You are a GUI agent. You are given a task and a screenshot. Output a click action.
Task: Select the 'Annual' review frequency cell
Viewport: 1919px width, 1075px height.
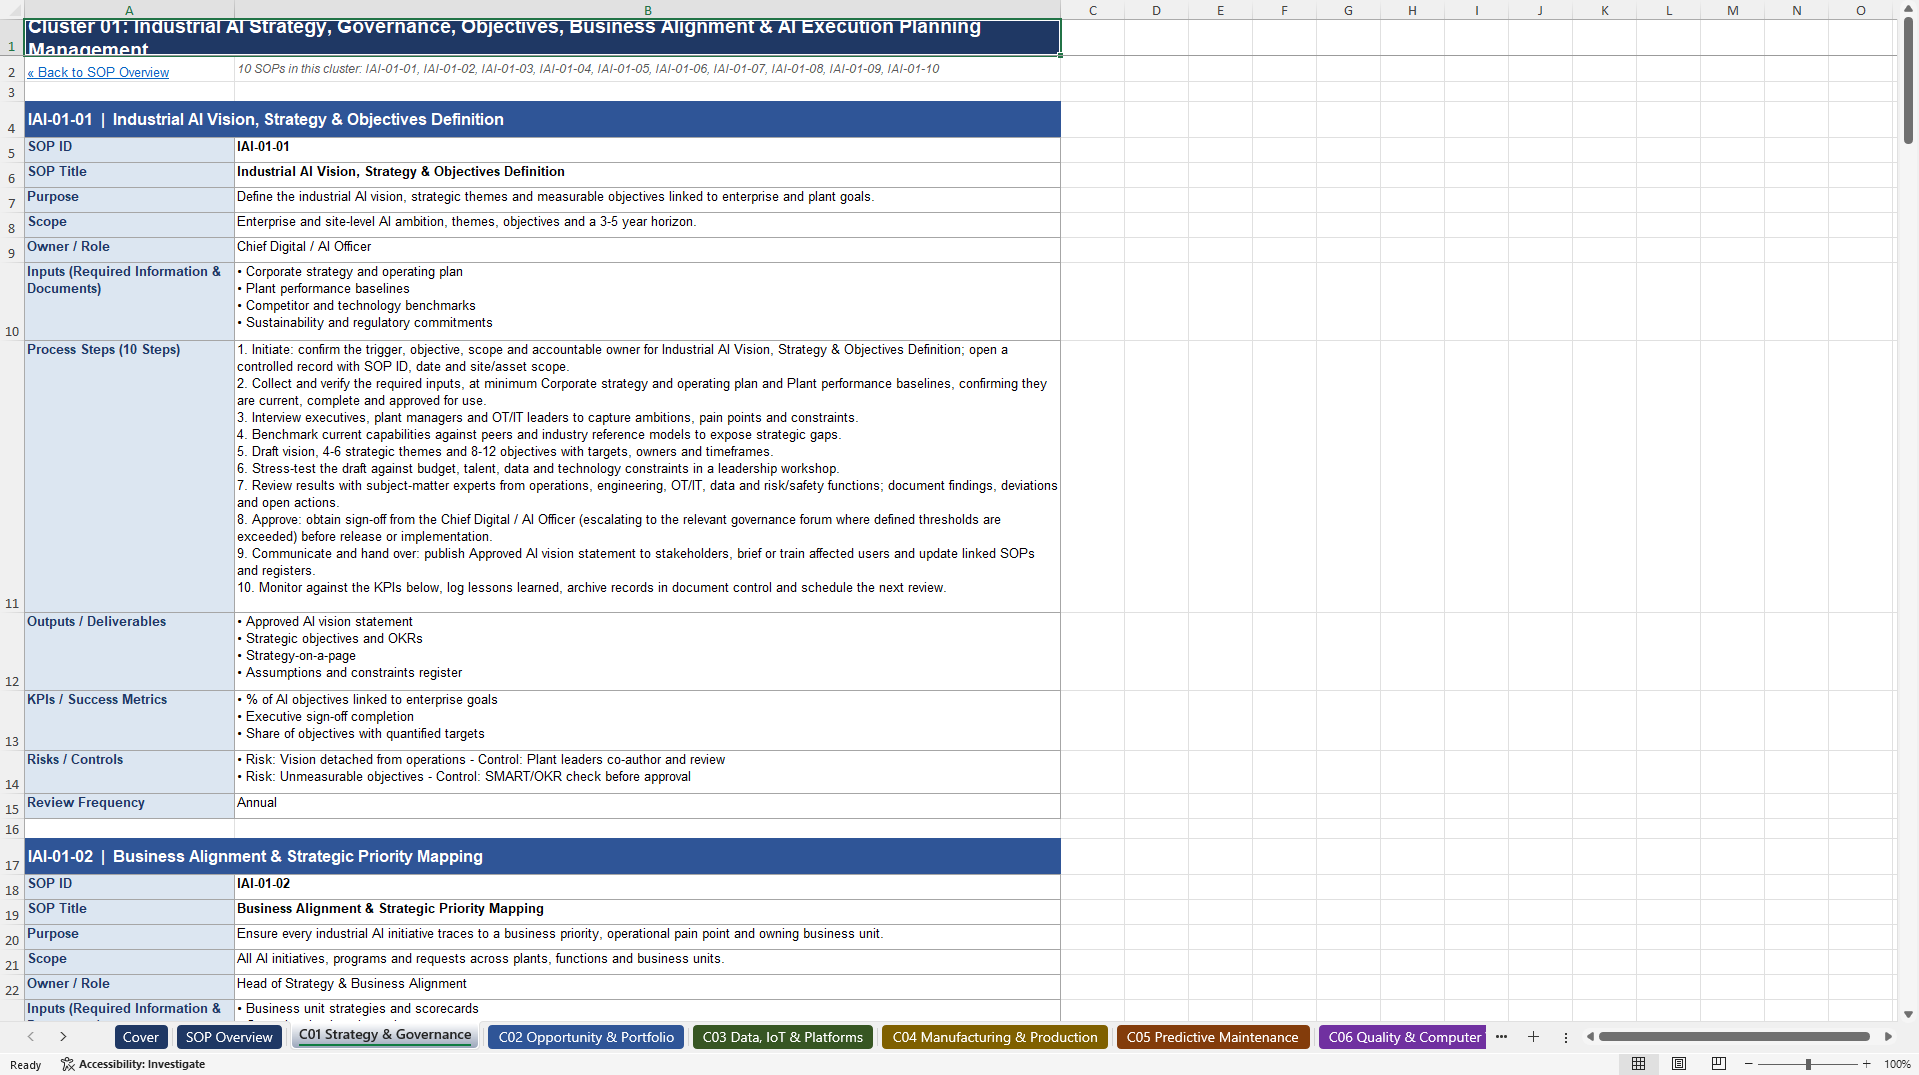(647, 806)
